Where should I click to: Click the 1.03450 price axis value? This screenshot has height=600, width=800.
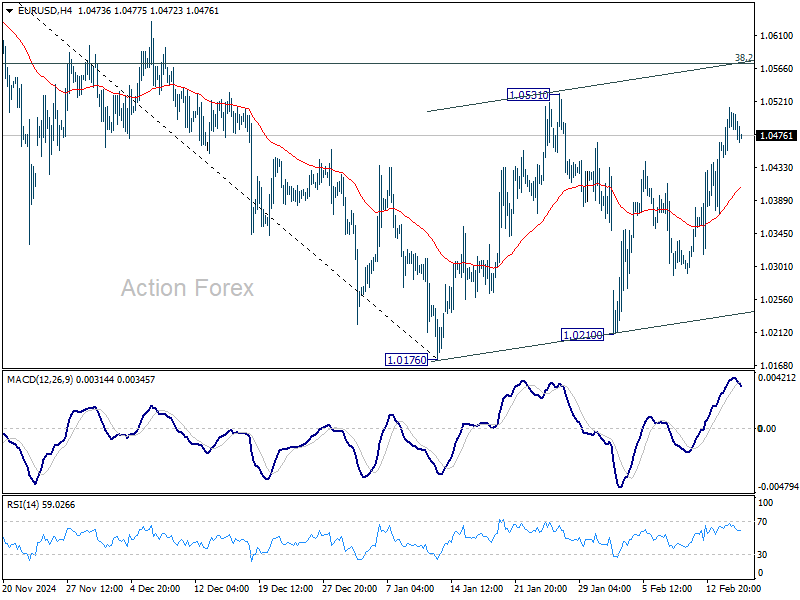(777, 234)
